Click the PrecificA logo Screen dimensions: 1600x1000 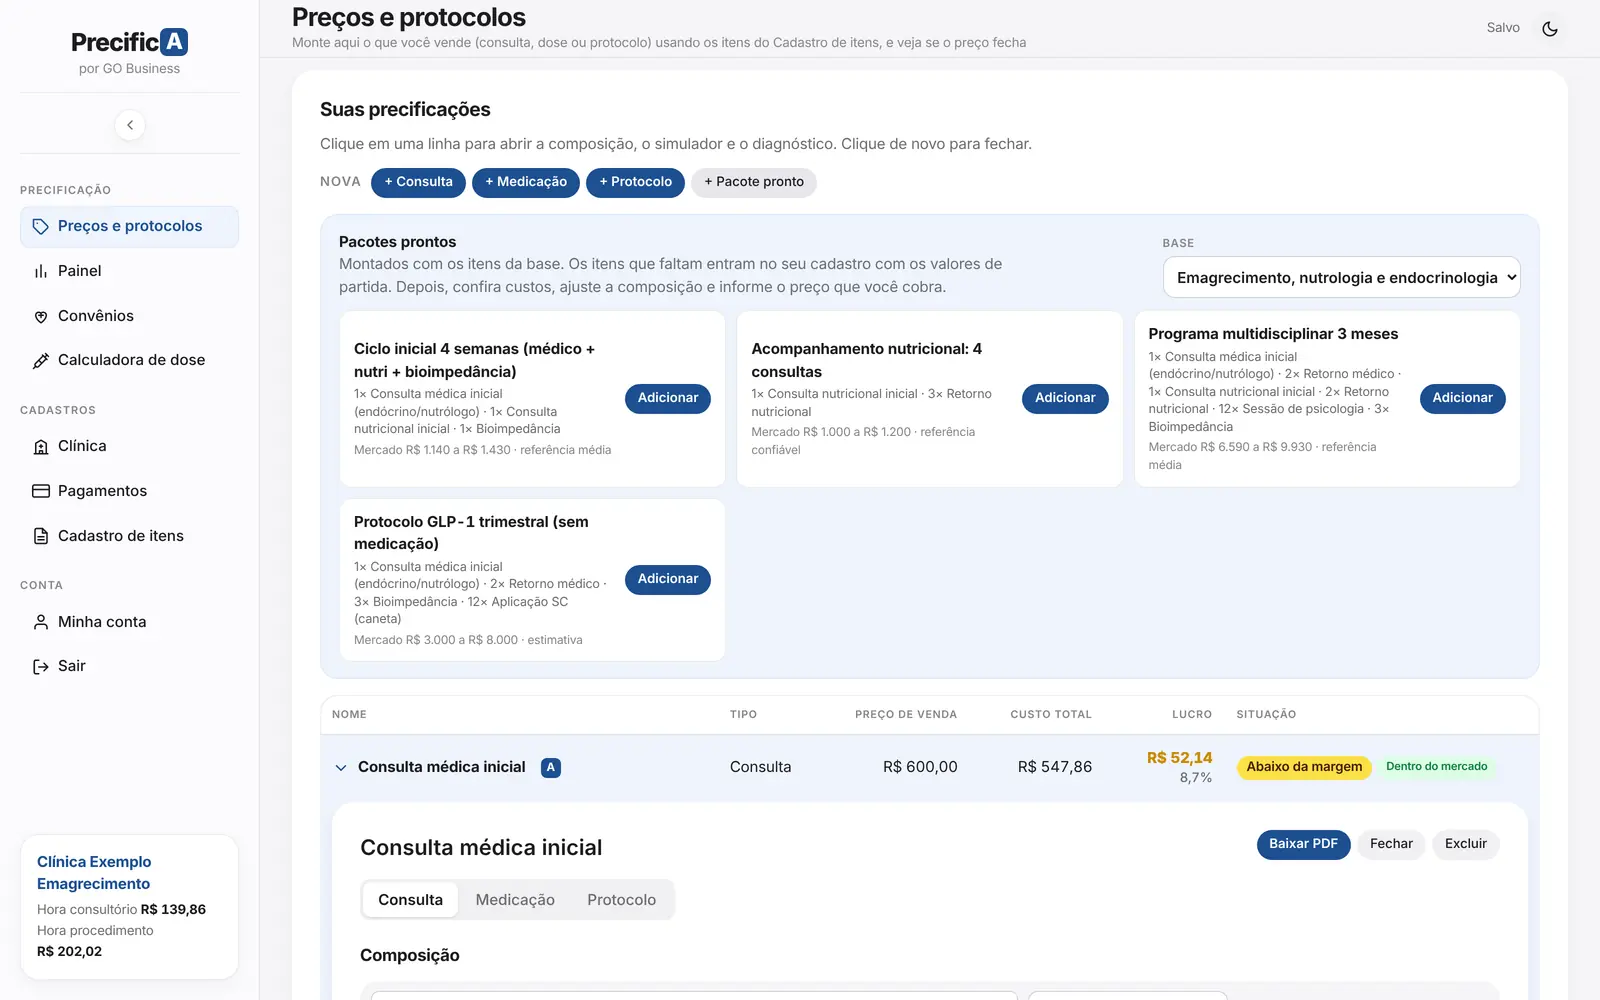(x=130, y=42)
